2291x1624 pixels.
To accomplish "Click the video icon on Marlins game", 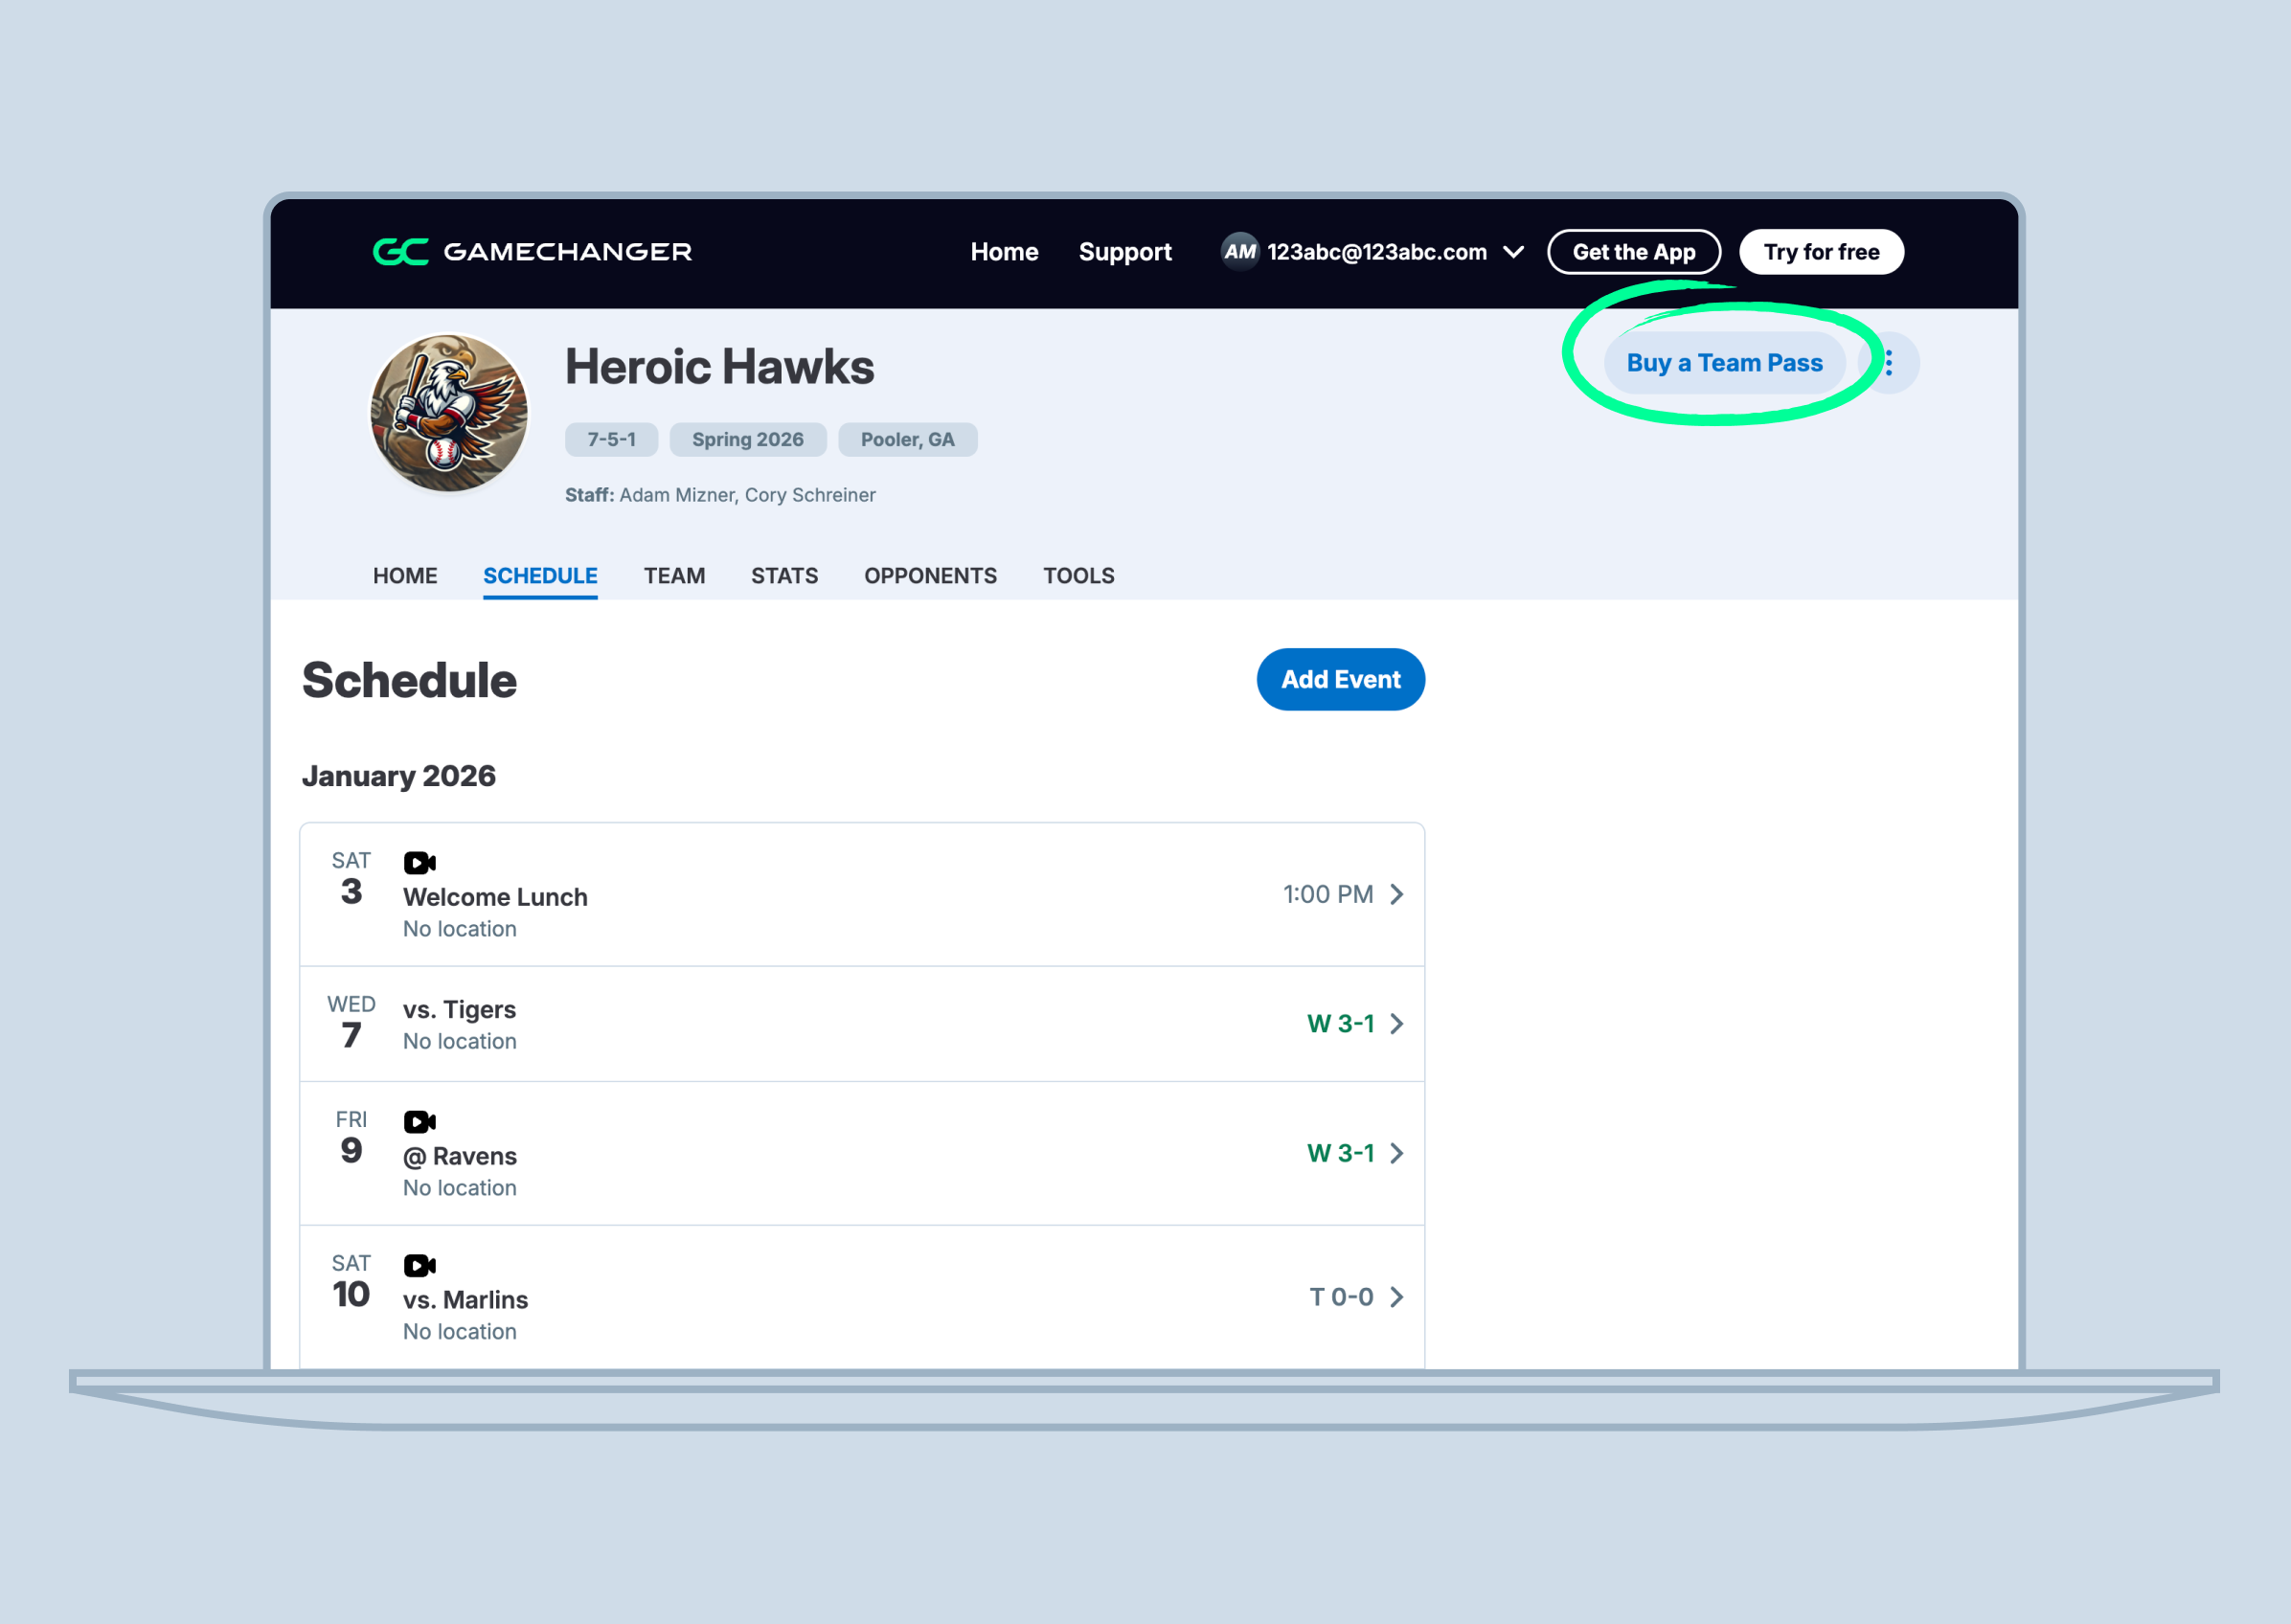I will (419, 1265).
